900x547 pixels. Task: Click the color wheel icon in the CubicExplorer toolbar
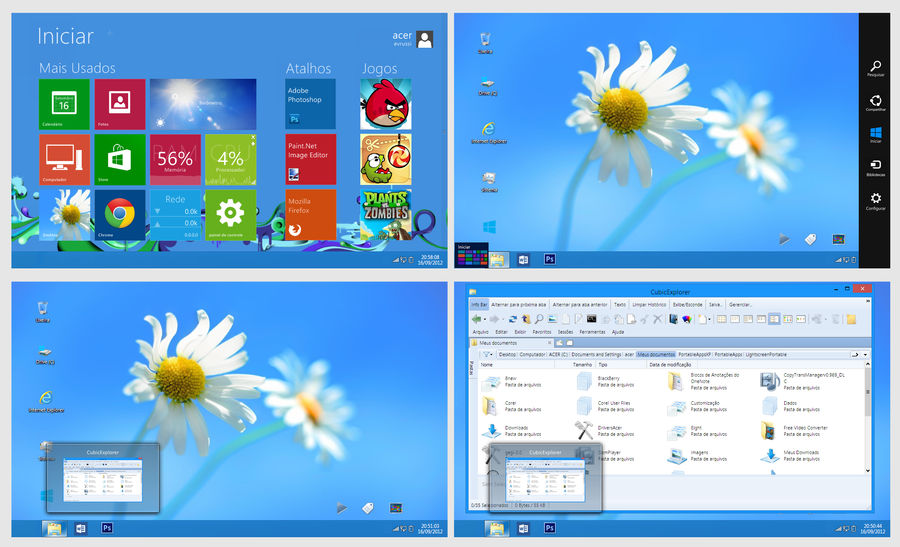[x=686, y=319]
